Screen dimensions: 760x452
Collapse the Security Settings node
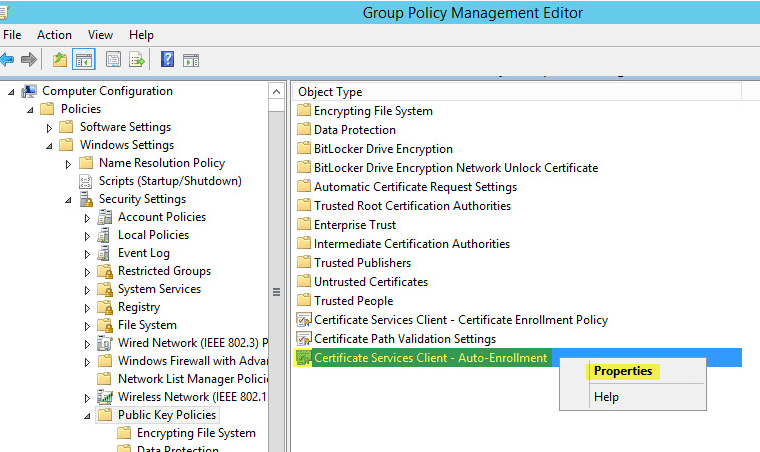68,200
